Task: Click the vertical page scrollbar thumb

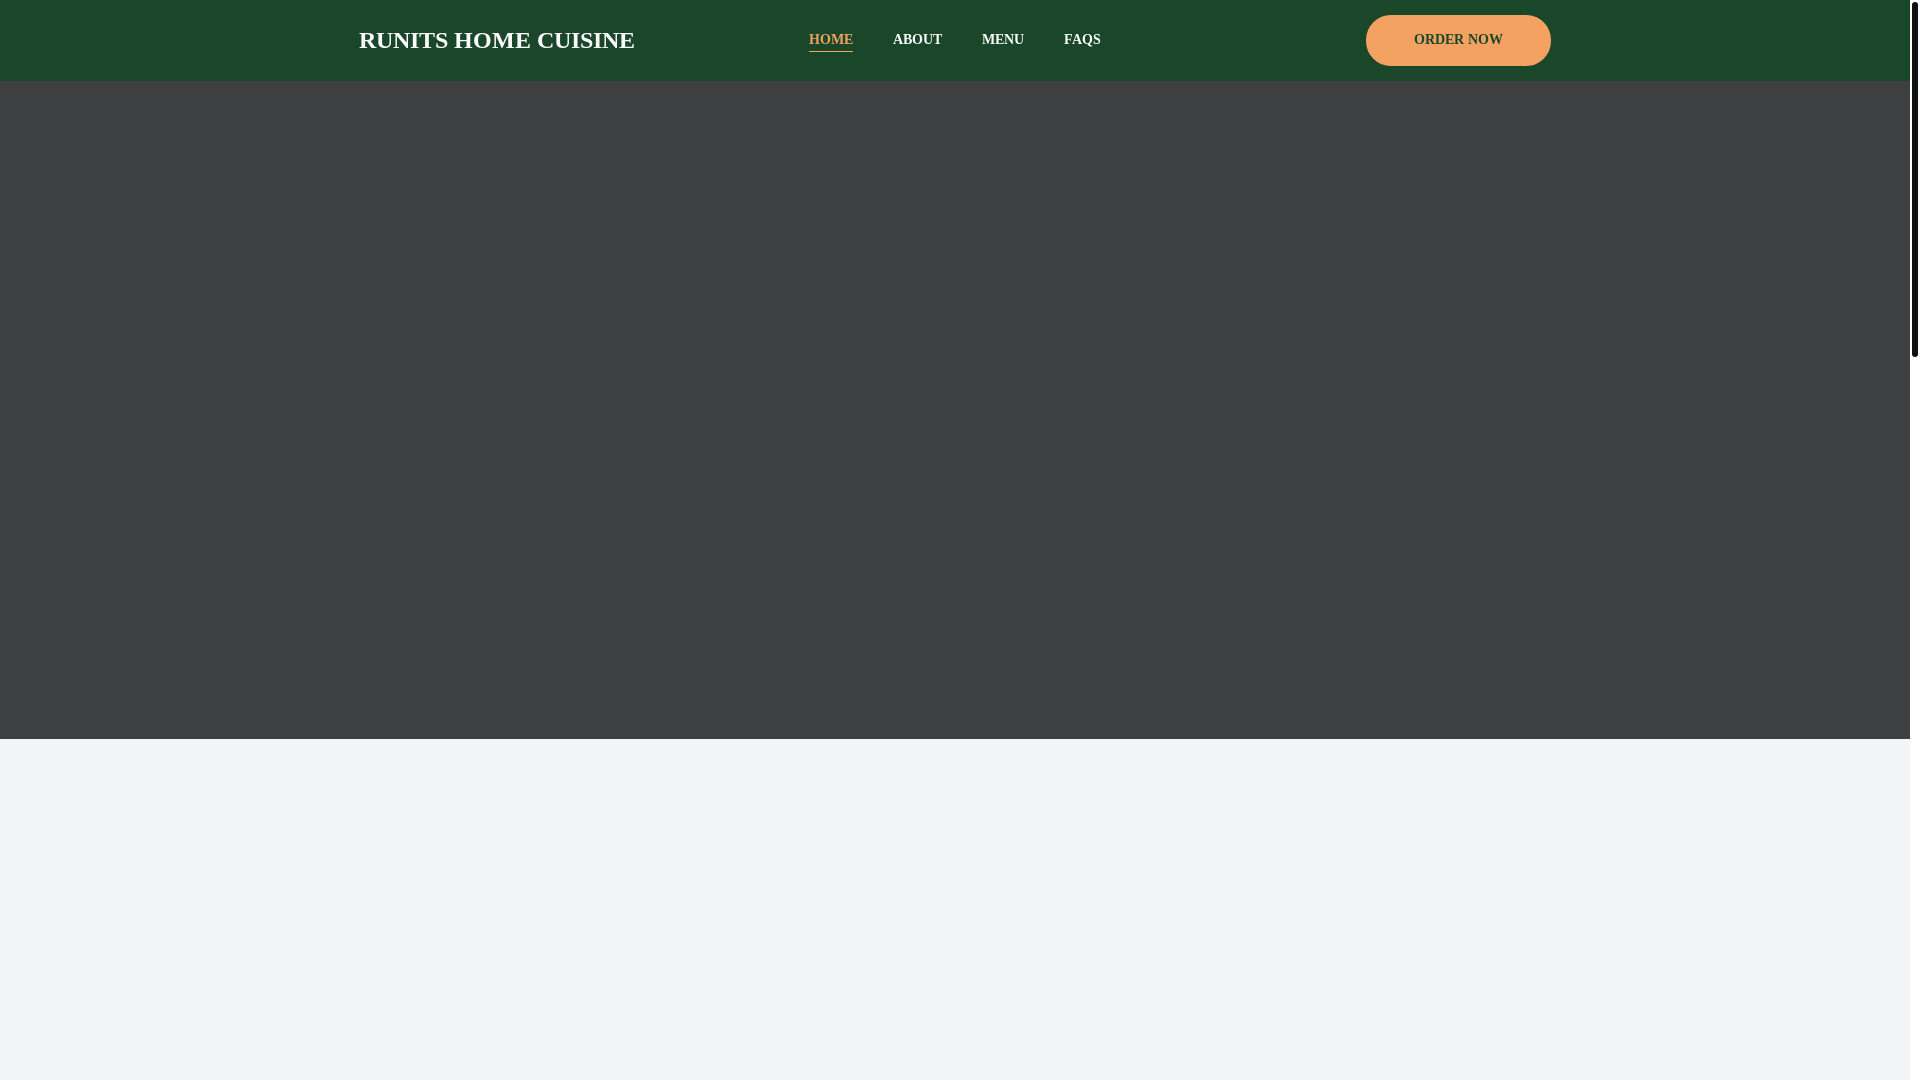Action: coord(1915,179)
